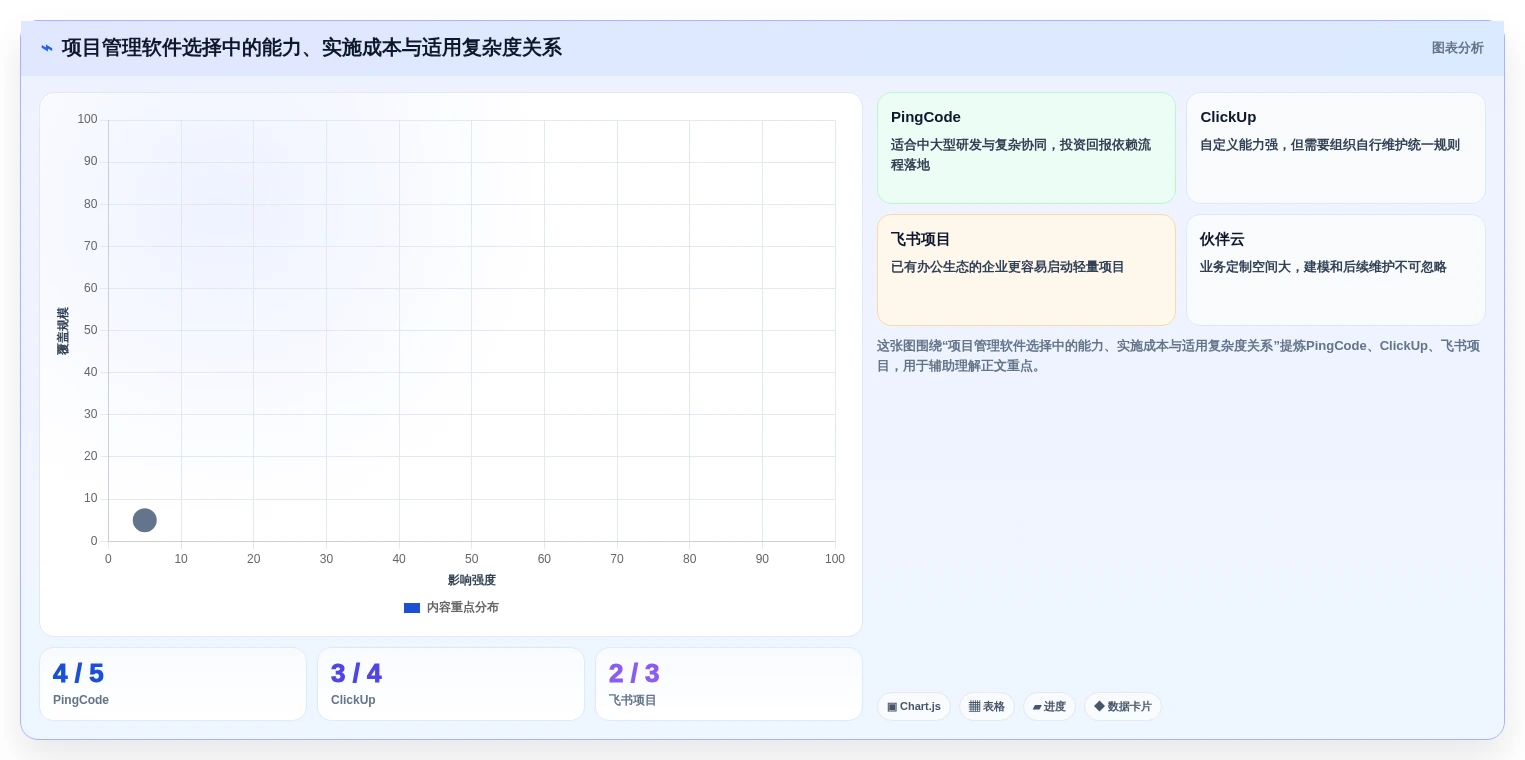1525x760 pixels.
Task: Select the 飞书项目 description card
Action: tap(1026, 270)
